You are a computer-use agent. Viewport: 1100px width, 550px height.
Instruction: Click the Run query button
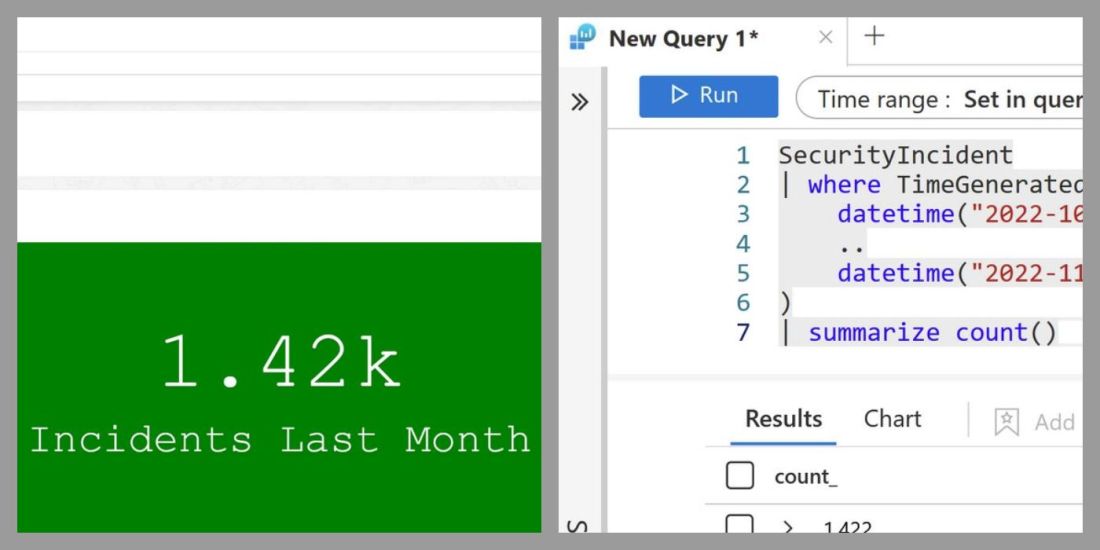[x=708, y=96]
